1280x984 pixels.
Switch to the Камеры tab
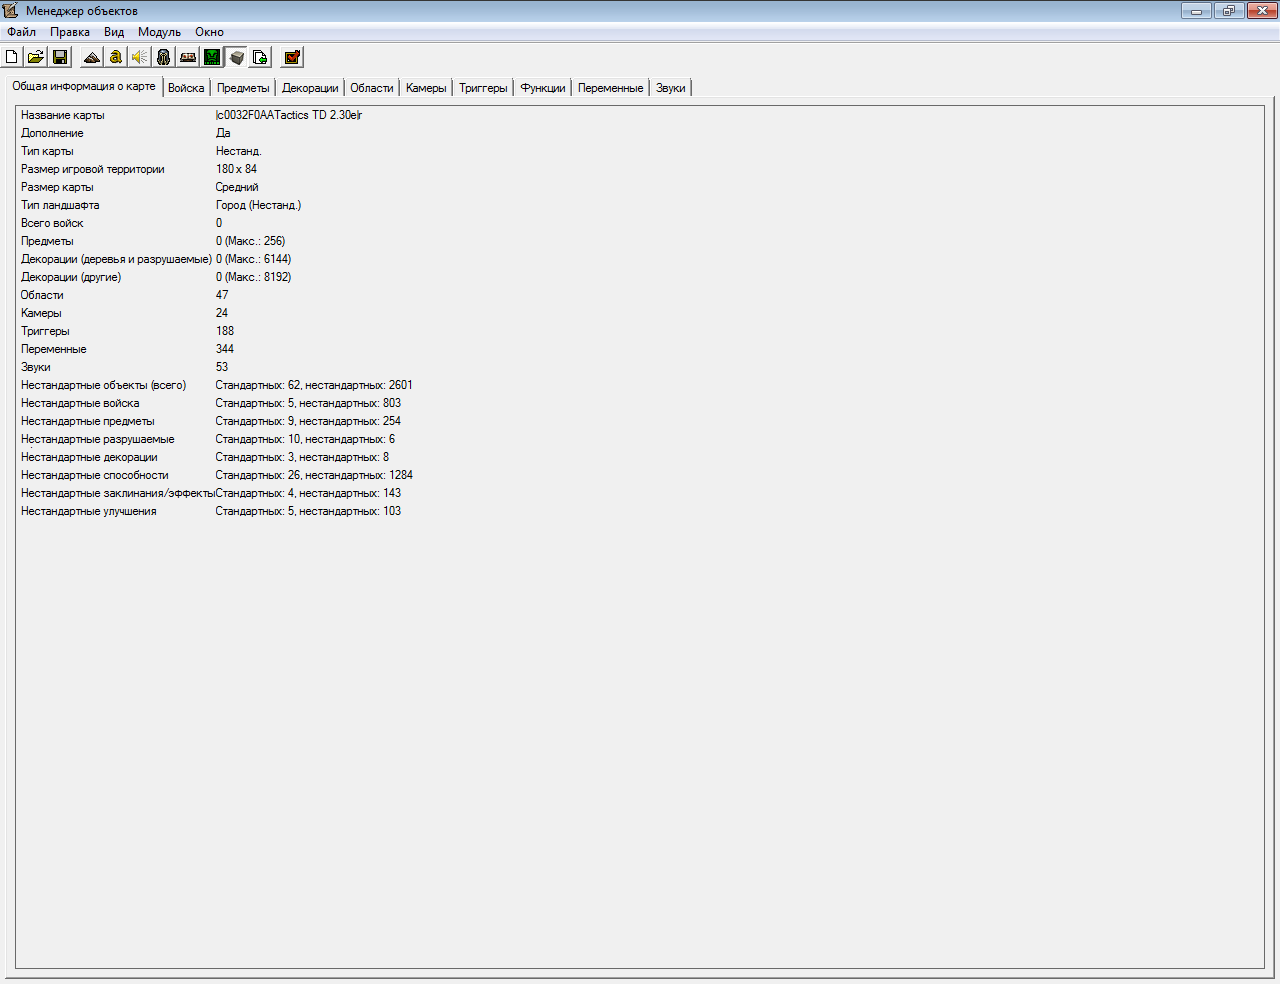426,88
